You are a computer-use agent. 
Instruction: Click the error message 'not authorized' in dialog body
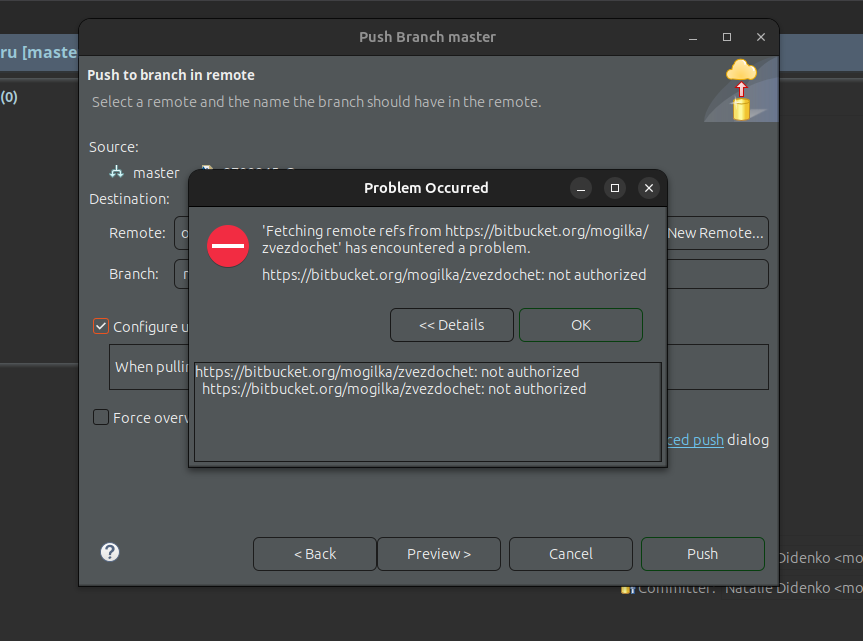(454, 275)
